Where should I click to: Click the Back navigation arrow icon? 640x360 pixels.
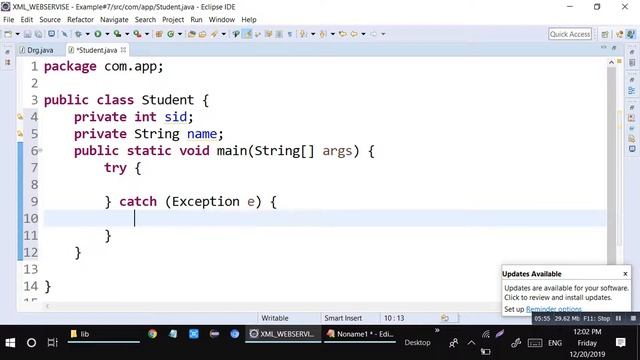click(x=354, y=34)
